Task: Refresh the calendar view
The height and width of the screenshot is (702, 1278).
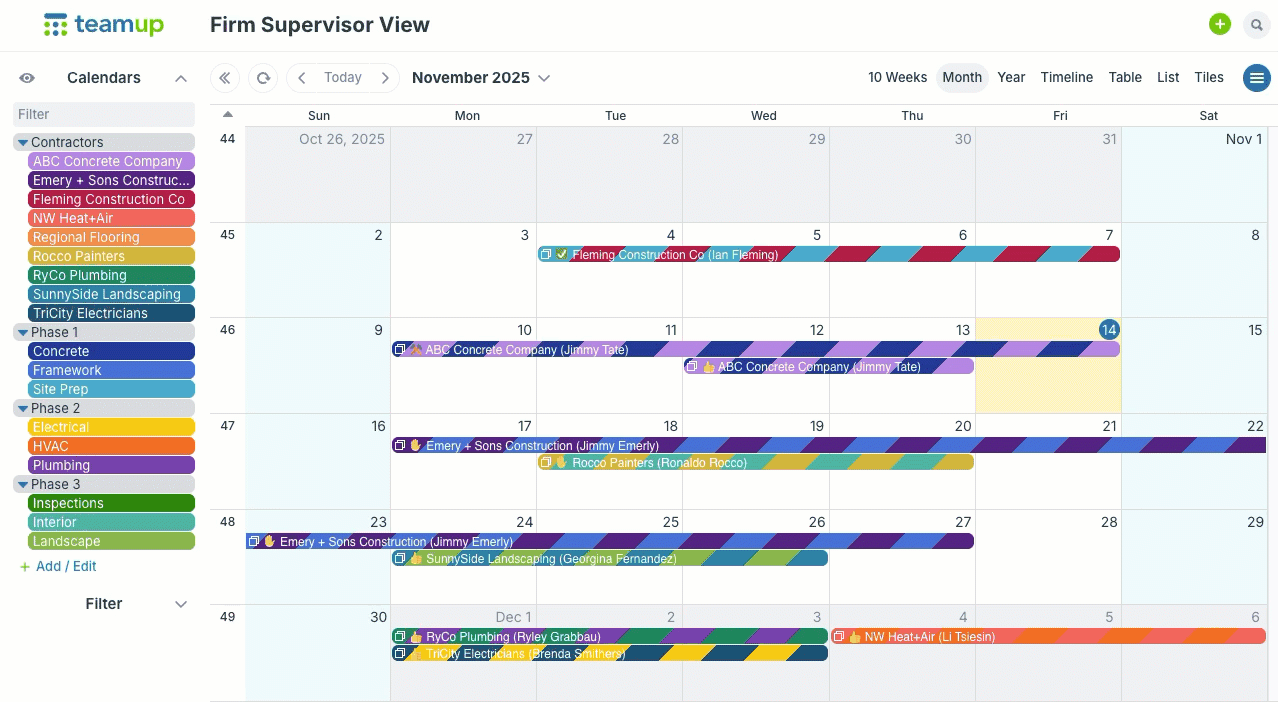Action: pyautogui.click(x=262, y=77)
